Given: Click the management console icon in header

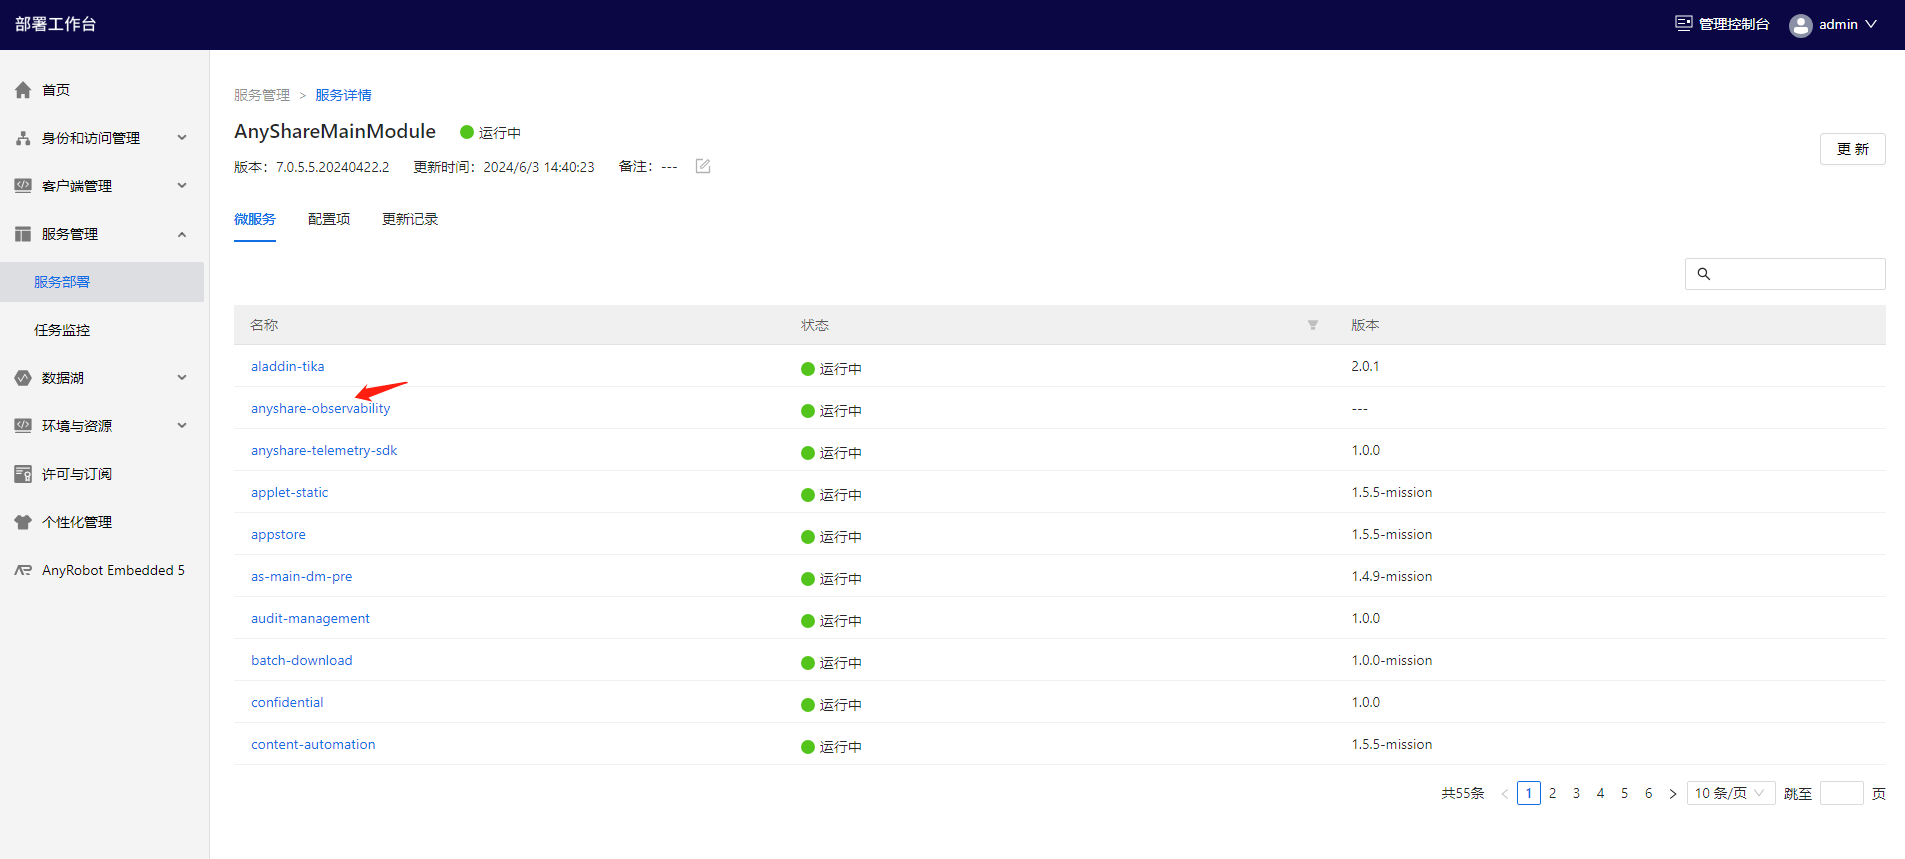Looking at the screenshot, I should pos(1684,23).
